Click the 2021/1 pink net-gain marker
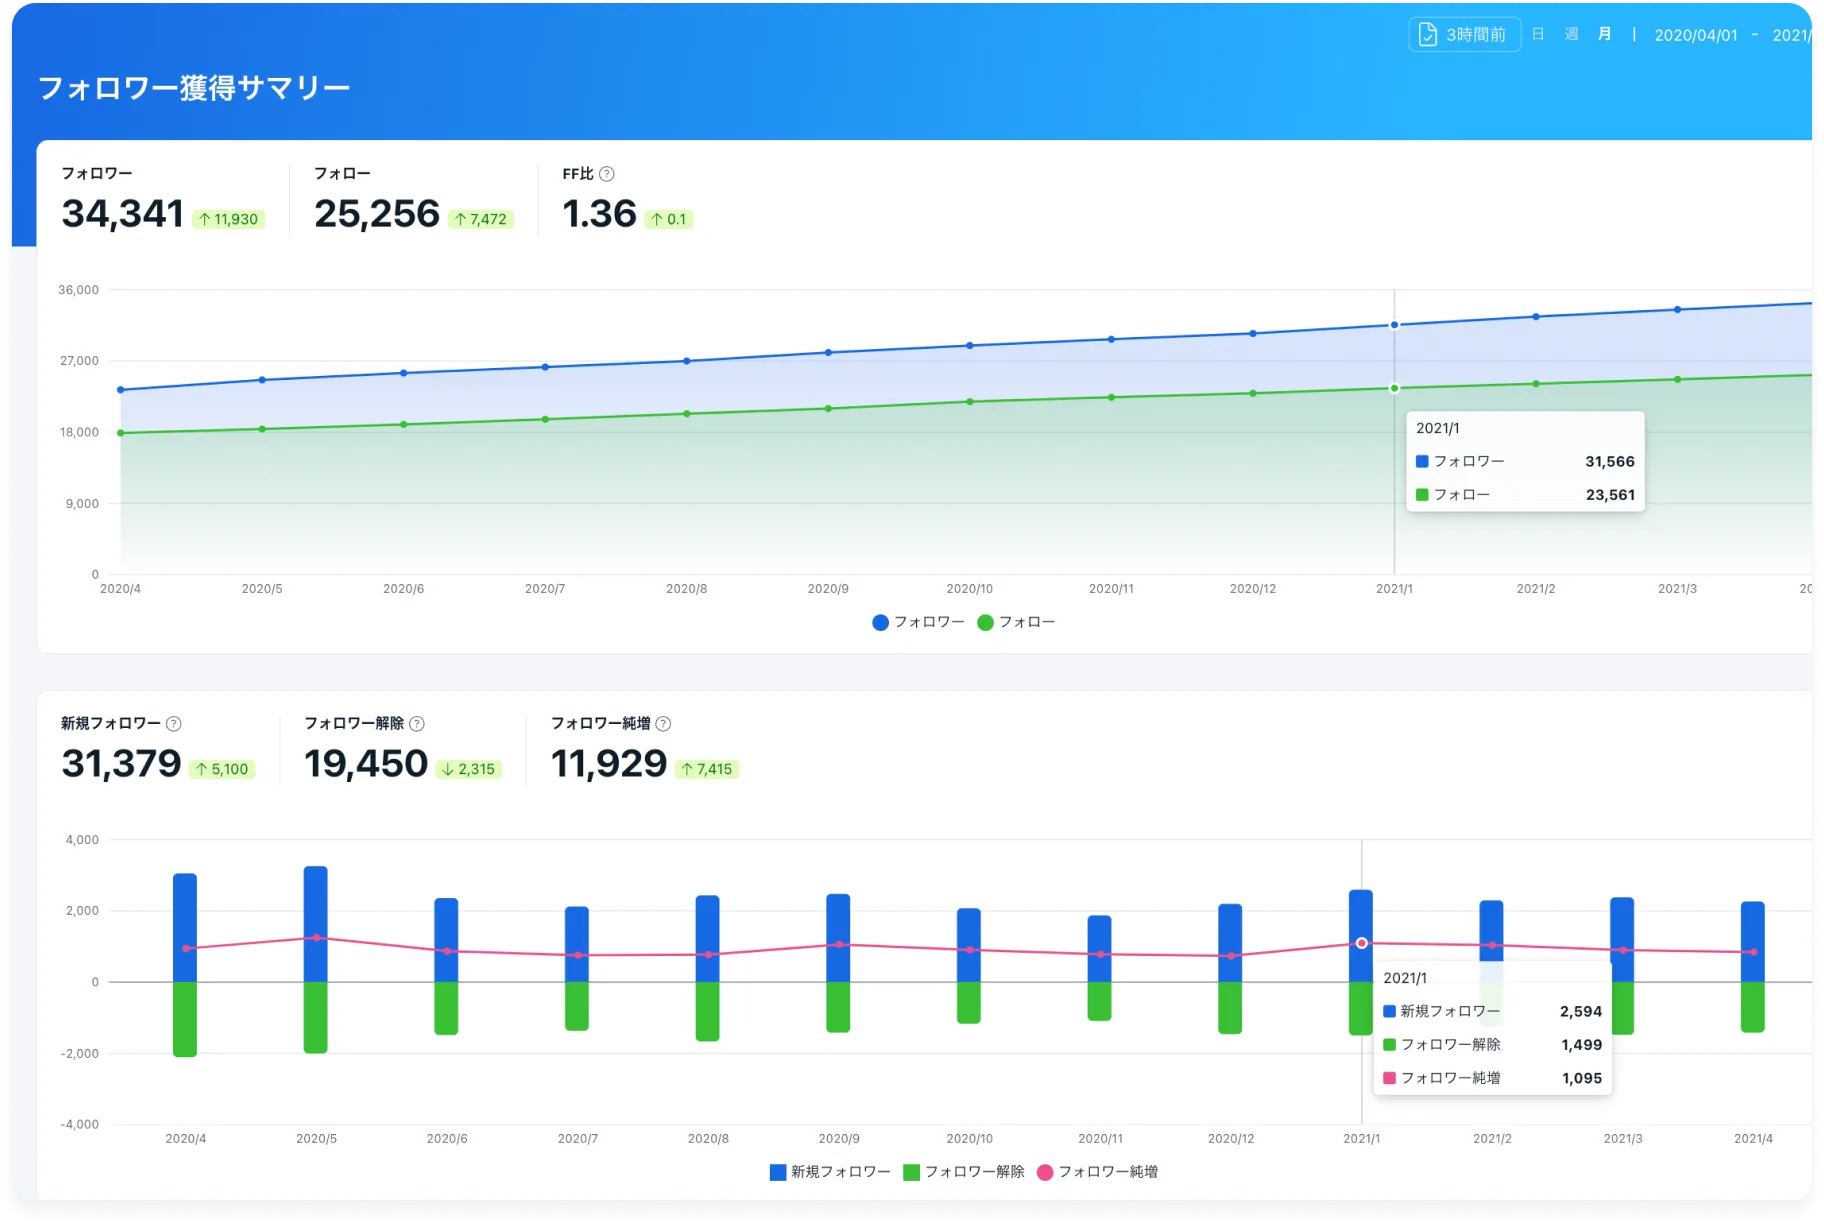Viewport: 1824px width, 1227px height. click(x=1362, y=943)
